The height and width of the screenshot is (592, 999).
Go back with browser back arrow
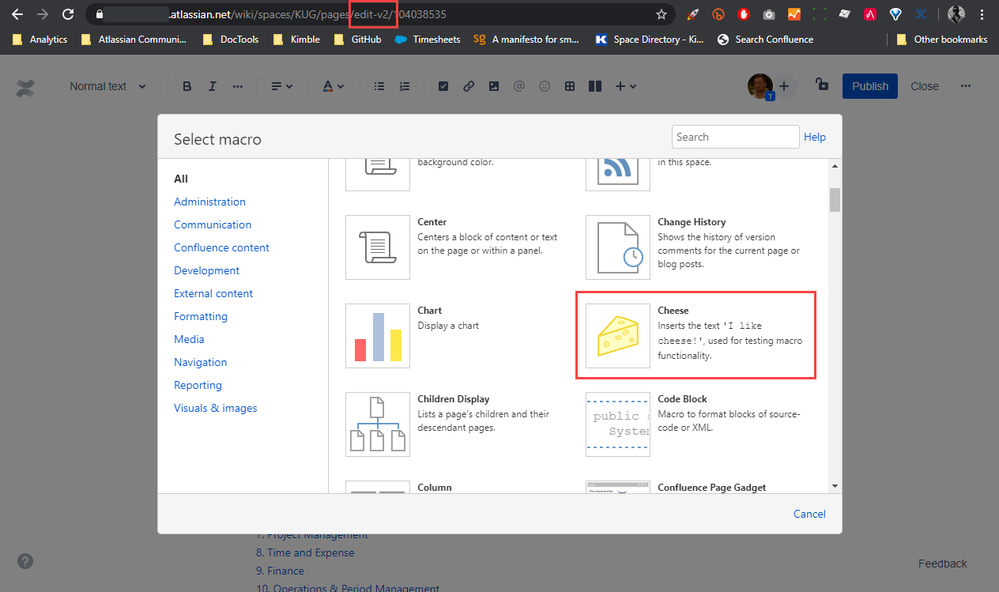point(17,14)
